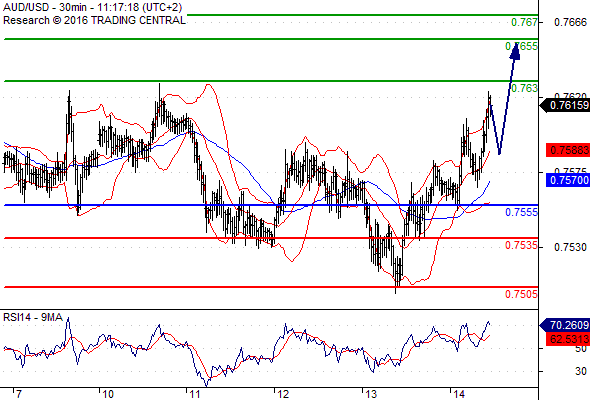Click date marker 11 on time axis
Image resolution: width=590 pixels, height=400 pixels.
pyautogui.click(x=195, y=394)
